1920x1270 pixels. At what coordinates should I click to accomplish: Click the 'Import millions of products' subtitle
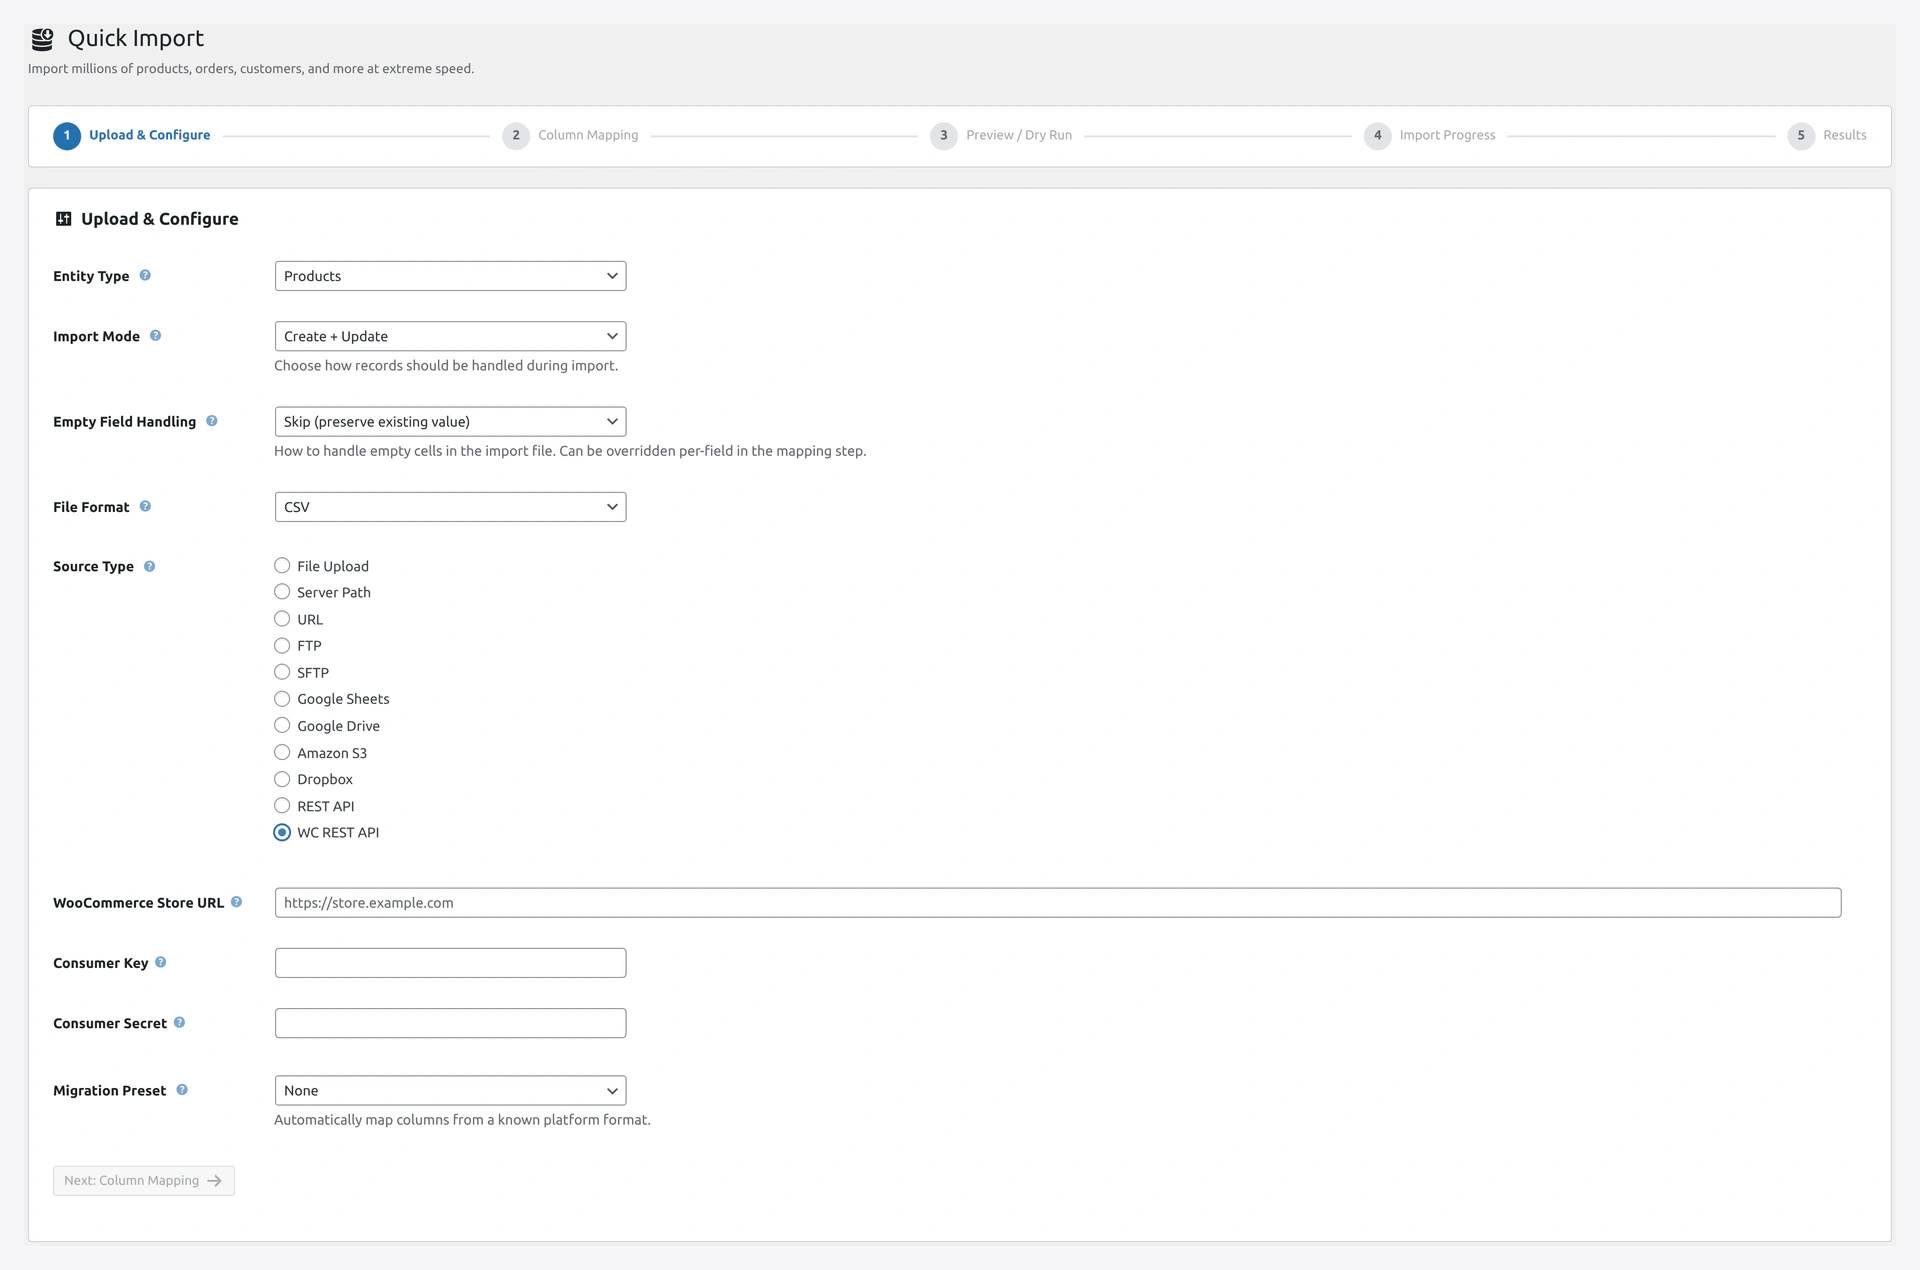coord(251,69)
